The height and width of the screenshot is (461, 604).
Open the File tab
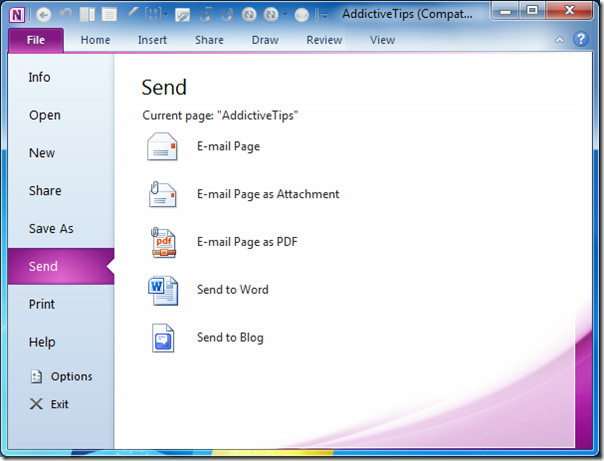coord(36,40)
